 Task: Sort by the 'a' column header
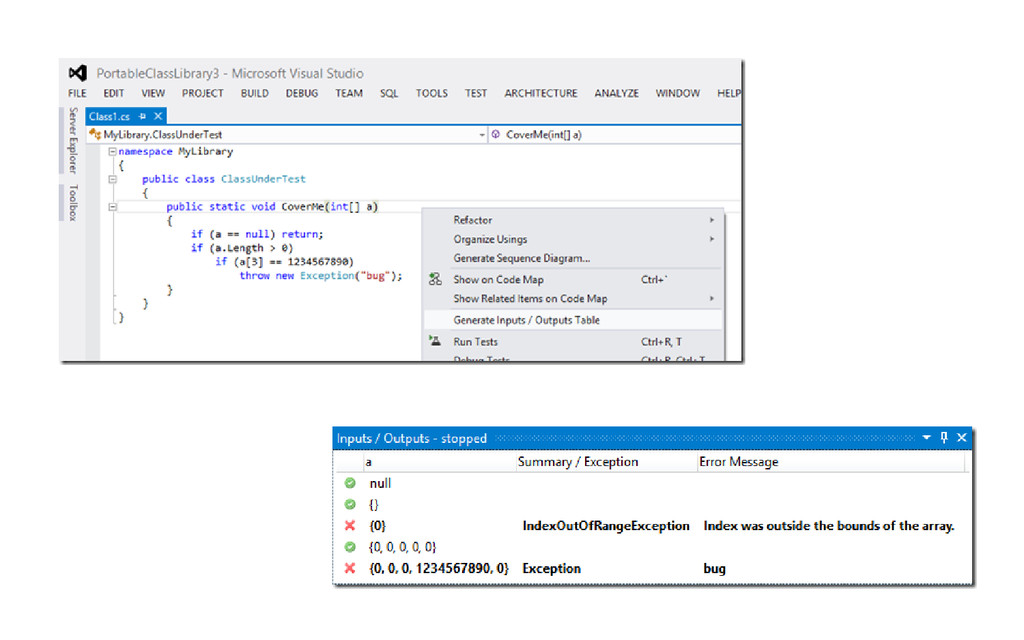click(x=439, y=462)
